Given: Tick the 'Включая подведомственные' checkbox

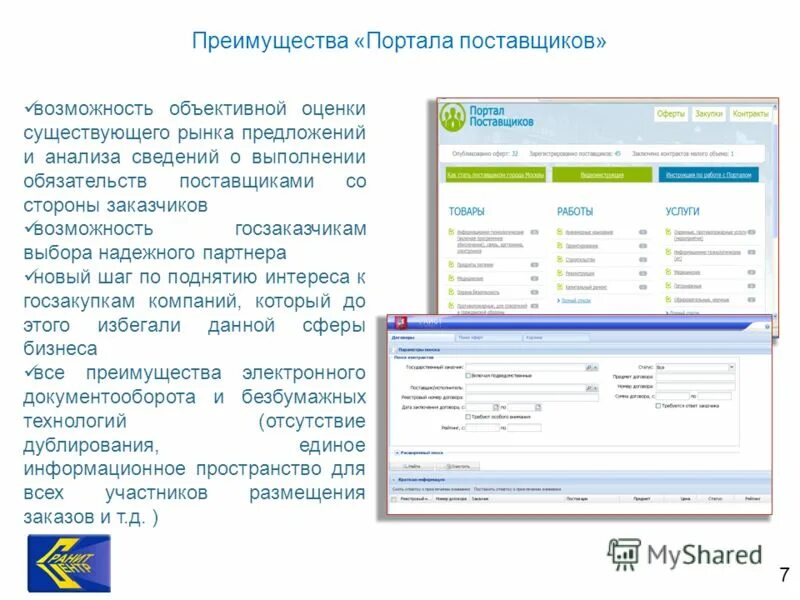Looking at the screenshot, I should tap(468, 376).
